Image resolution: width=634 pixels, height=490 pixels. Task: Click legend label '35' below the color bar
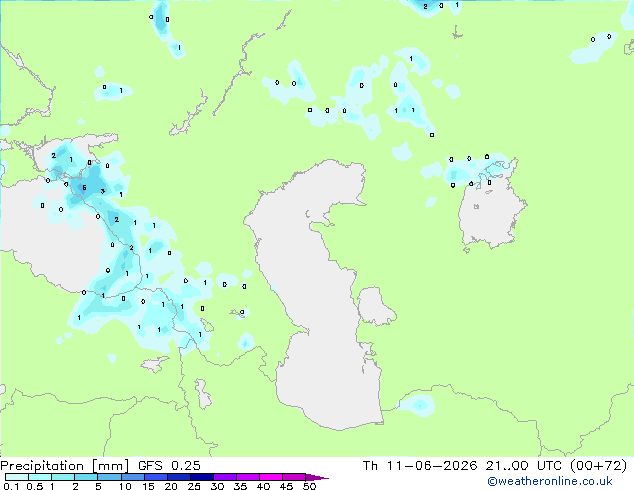240,486
